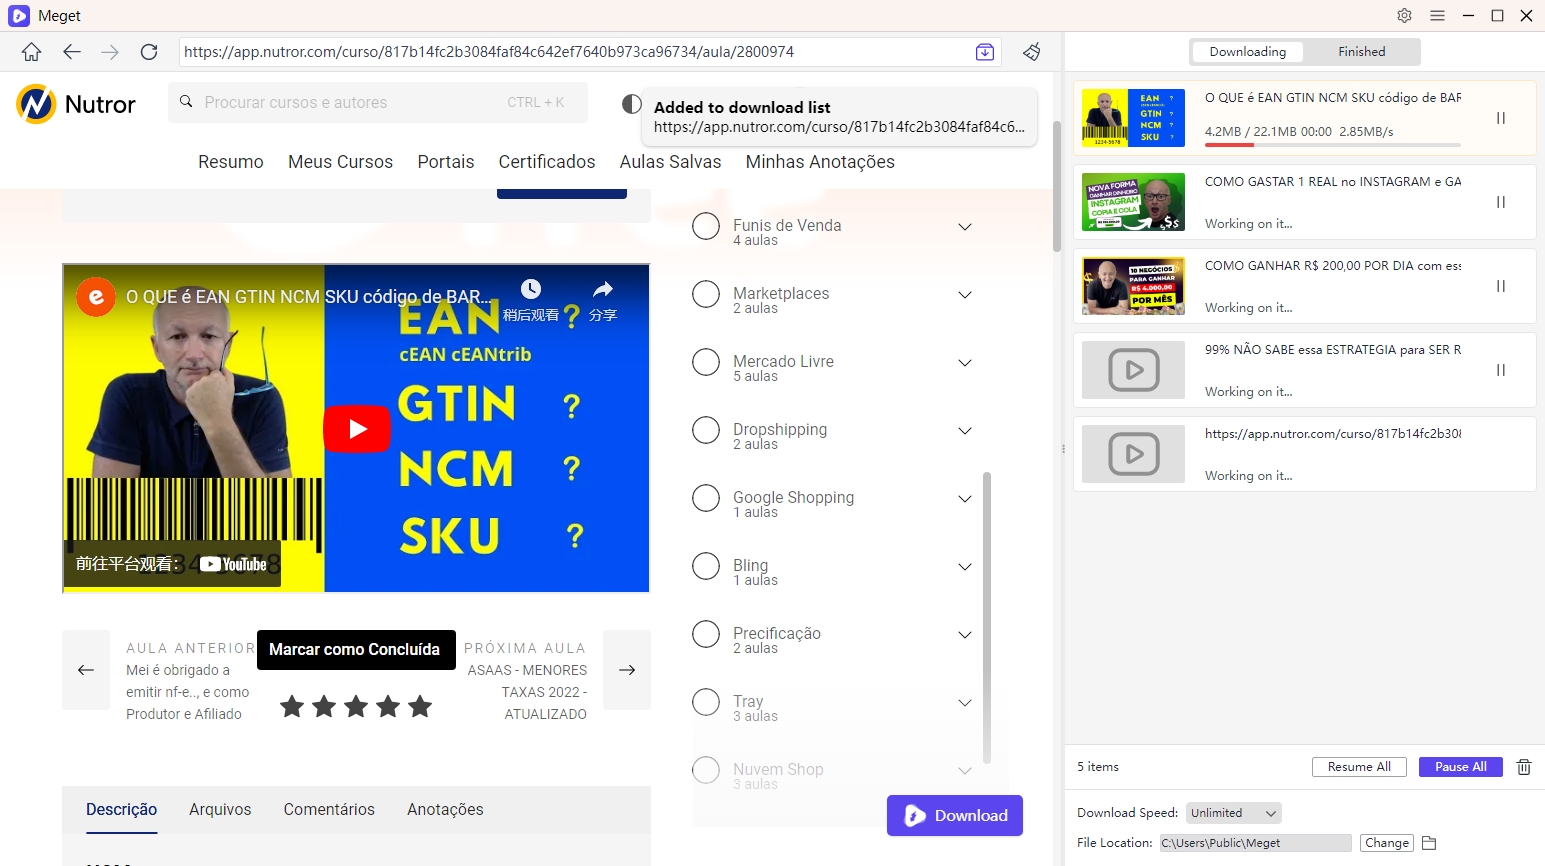Go to previous lesson arrow

(x=86, y=670)
